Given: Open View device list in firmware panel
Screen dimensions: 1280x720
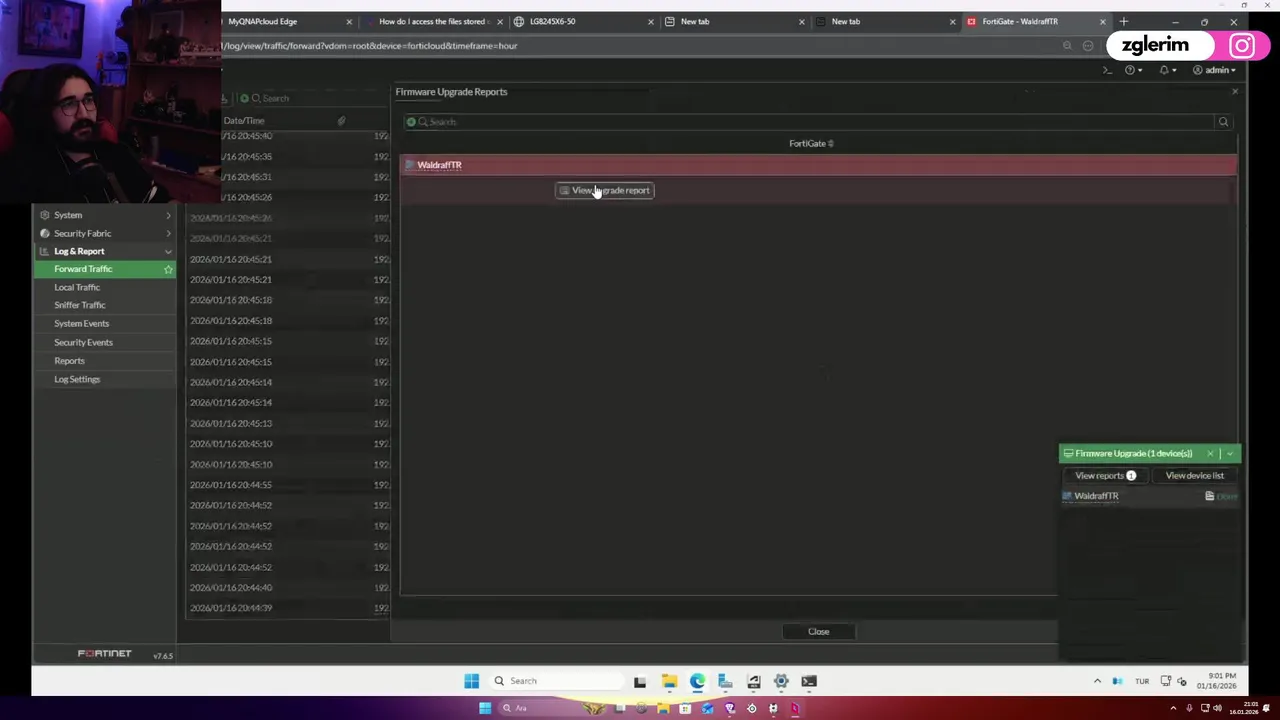Looking at the screenshot, I should pyautogui.click(x=1194, y=476).
